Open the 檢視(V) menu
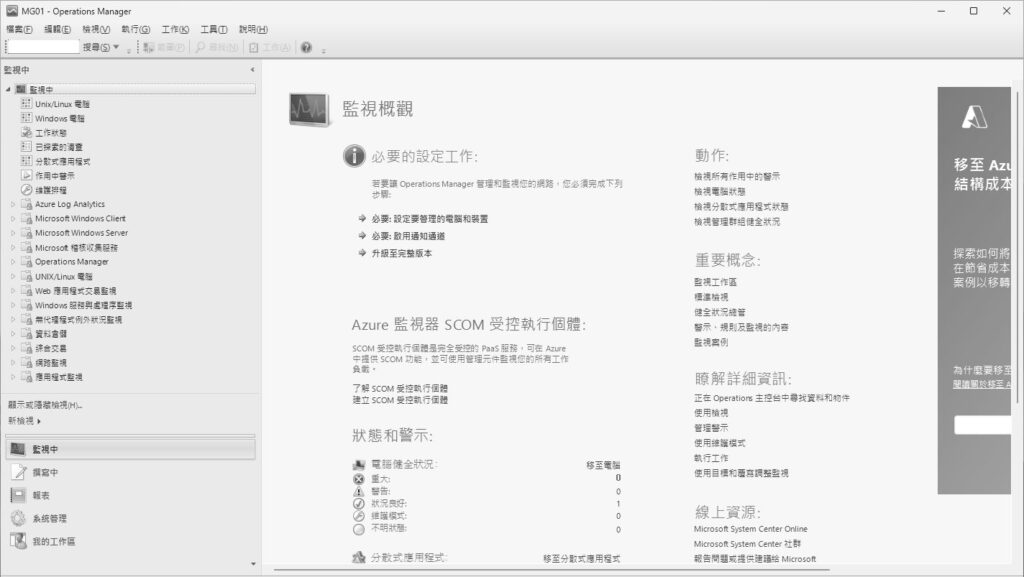 coord(96,29)
